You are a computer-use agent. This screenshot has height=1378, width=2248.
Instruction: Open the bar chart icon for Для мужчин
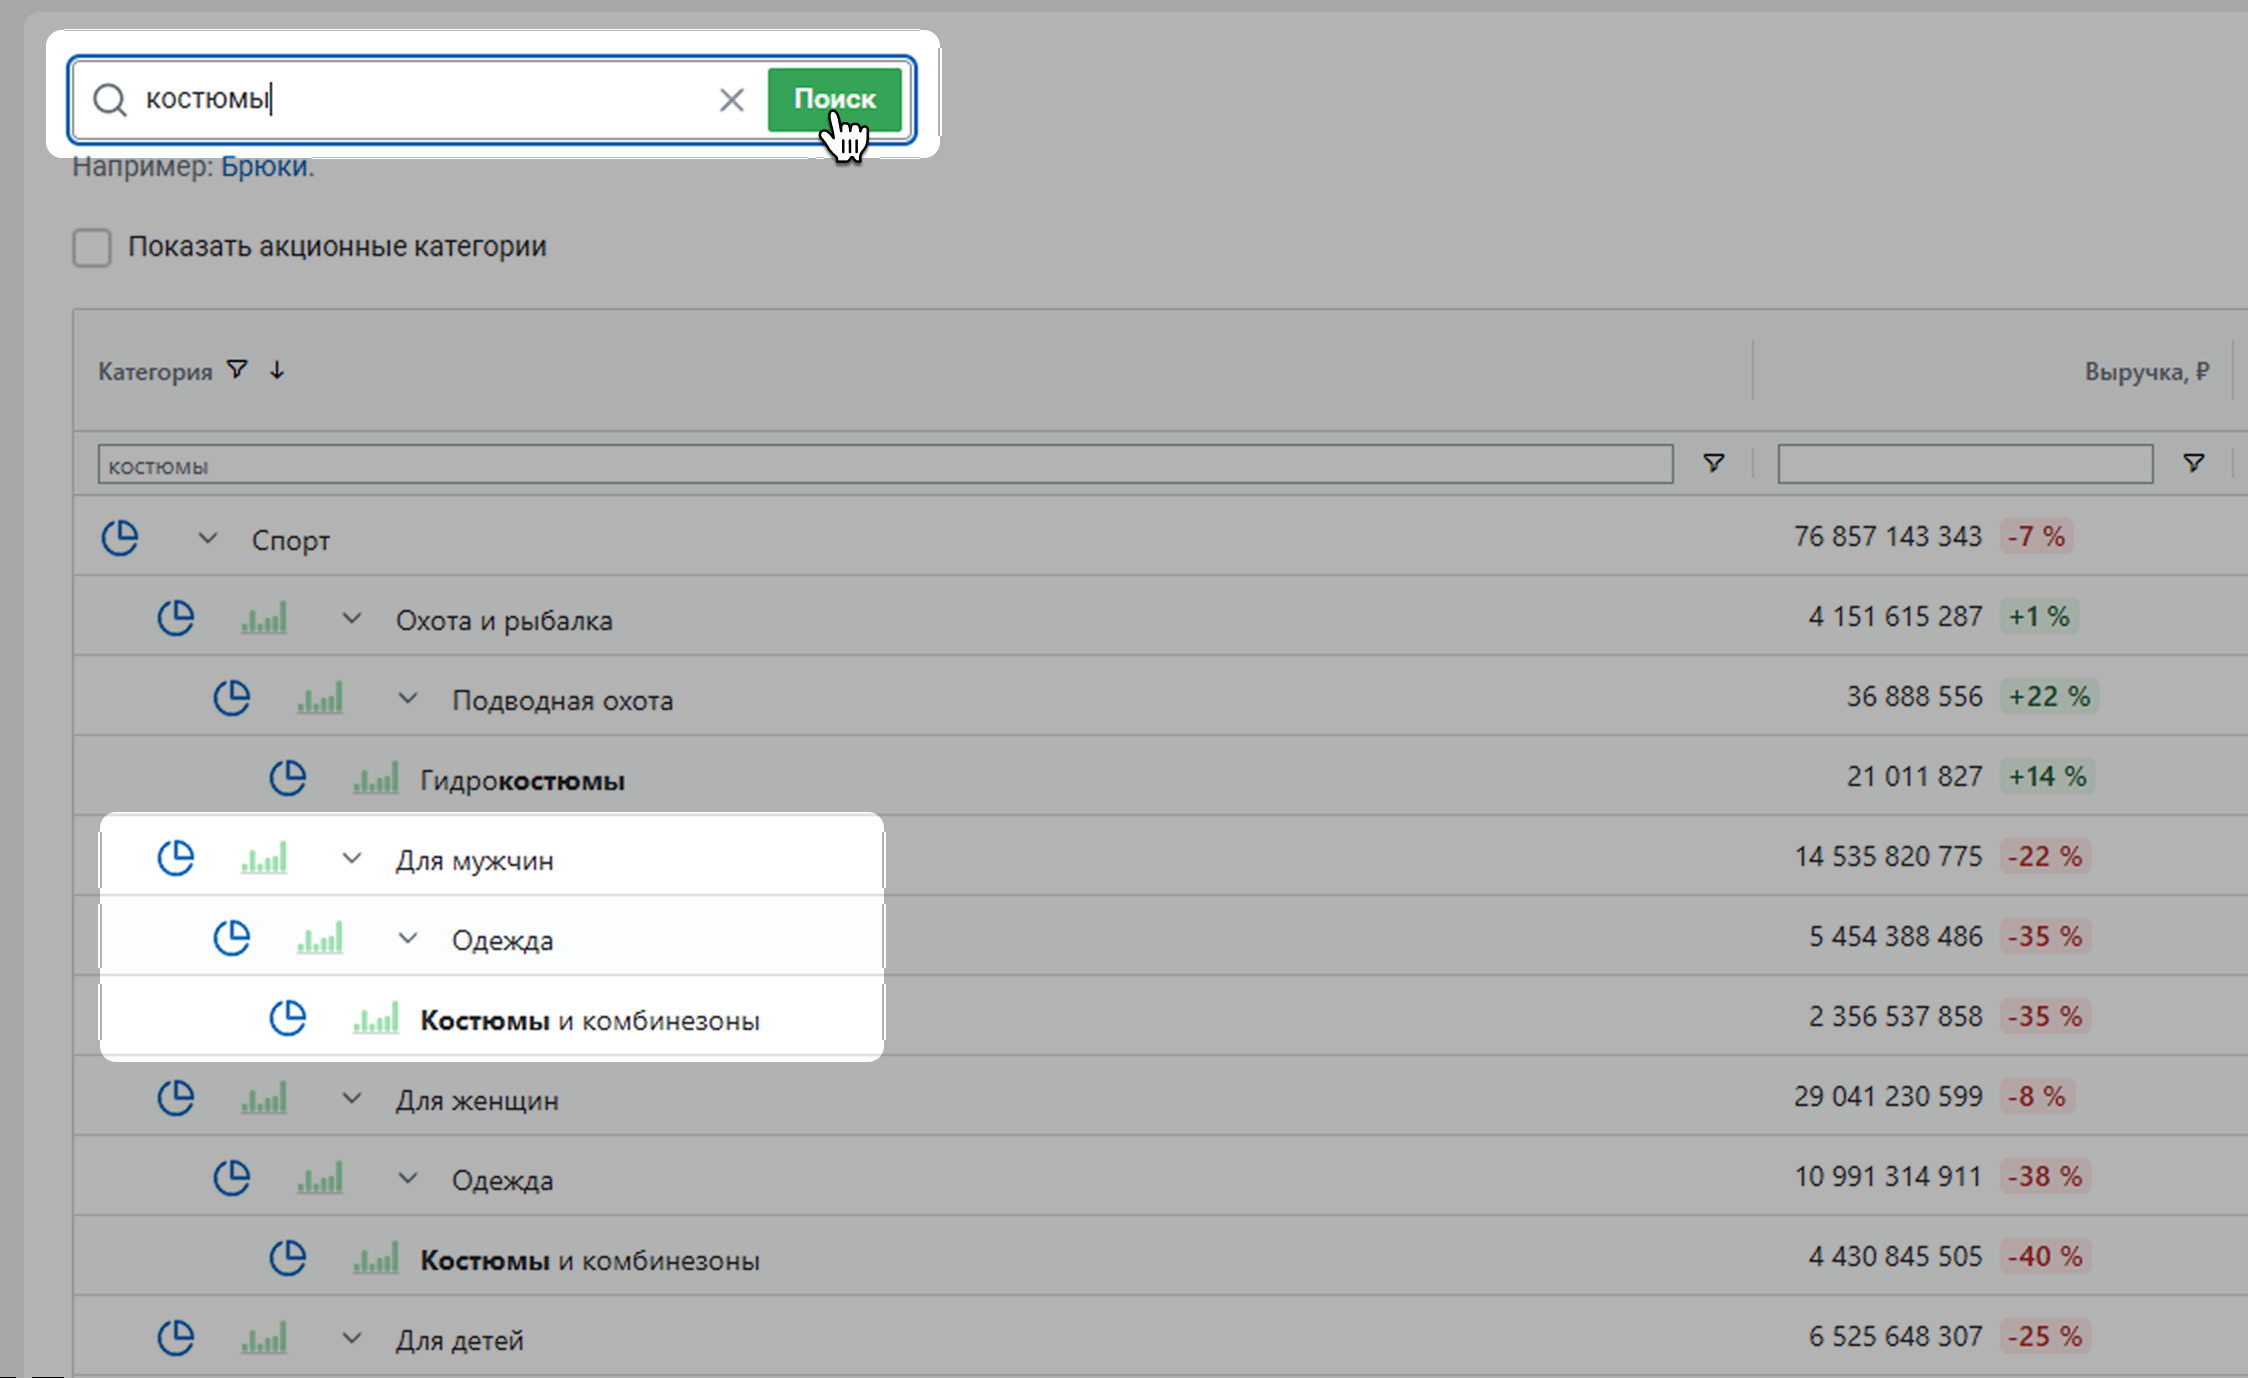click(264, 858)
